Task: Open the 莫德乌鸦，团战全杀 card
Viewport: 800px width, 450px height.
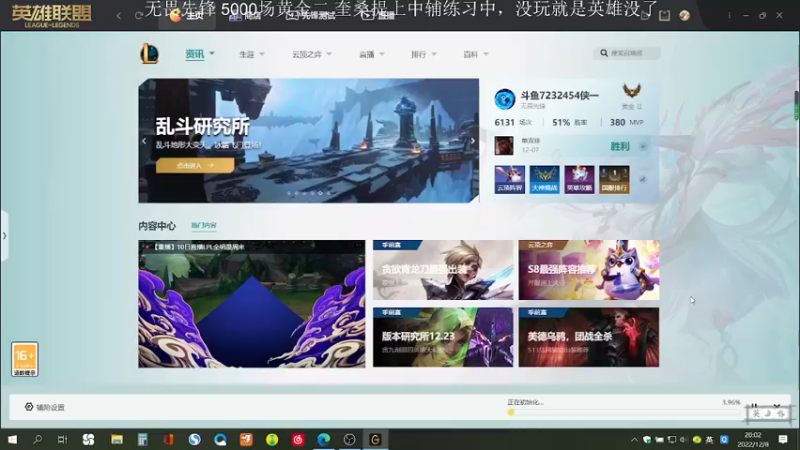Action: (x=589, y=337)
